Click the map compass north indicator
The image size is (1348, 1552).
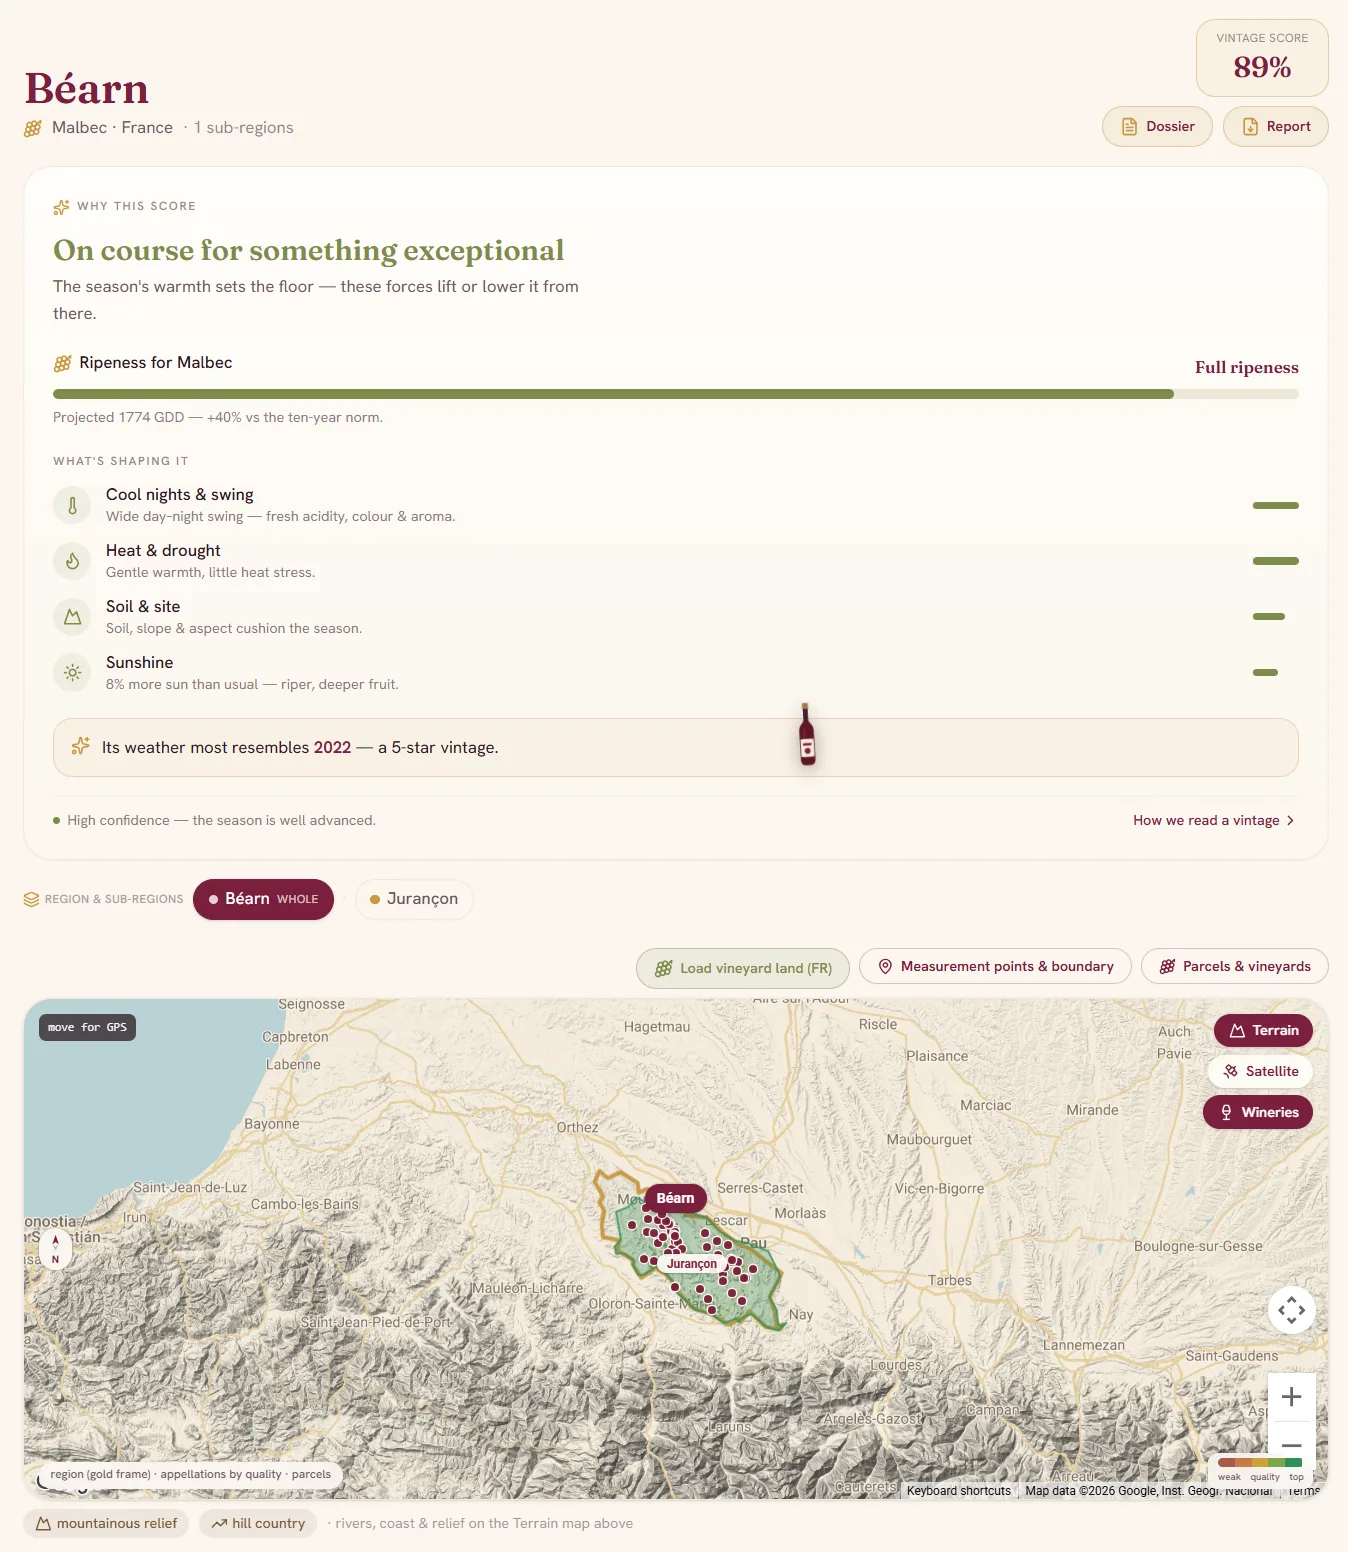coord(55,1249)
